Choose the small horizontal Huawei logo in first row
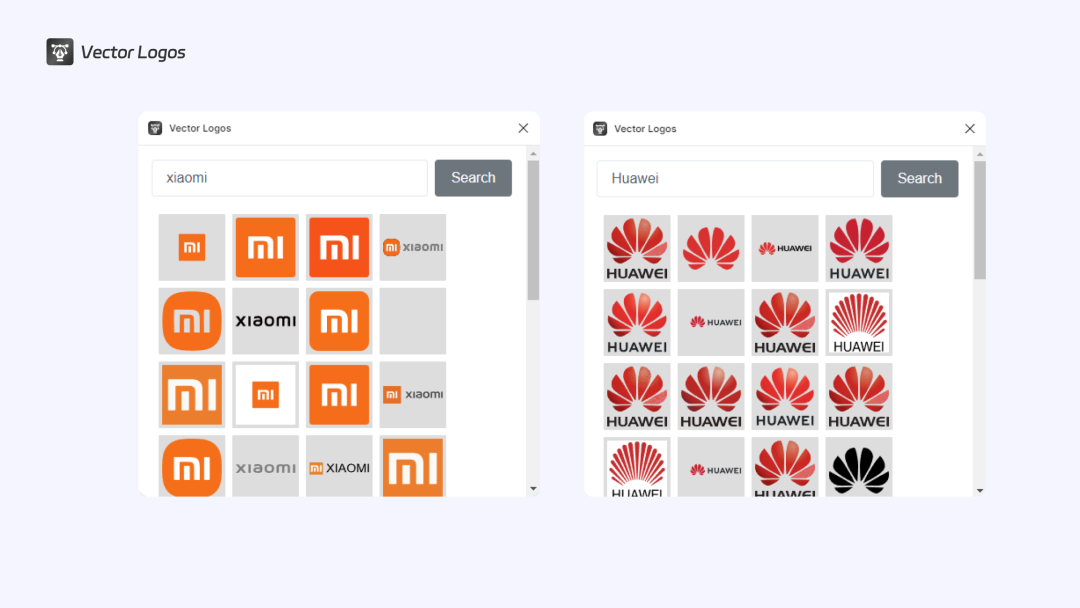The height and width of the screenshot is (608, 1080). pyautogui.click(x=785, y=249)
